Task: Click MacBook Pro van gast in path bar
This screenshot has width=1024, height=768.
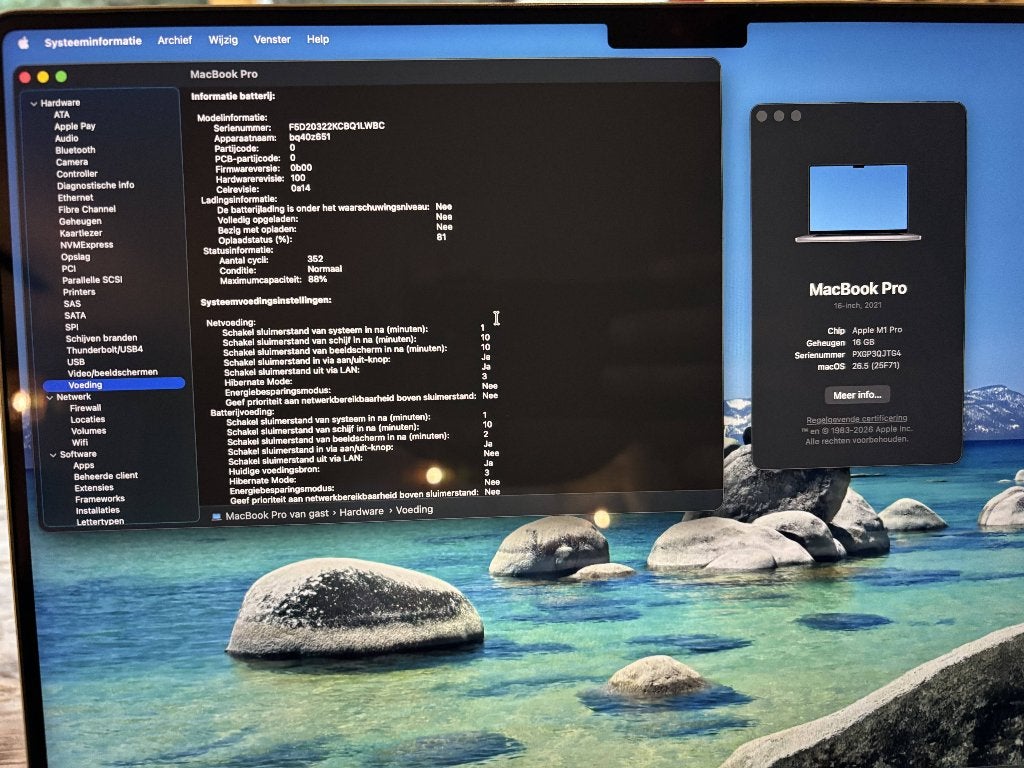Action: pyautogui.click(x=277, y=515)
